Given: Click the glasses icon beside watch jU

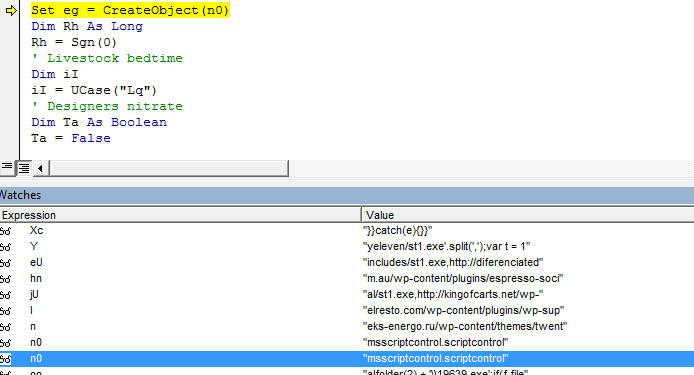Looking at the screenshot, I should point(5,295).
